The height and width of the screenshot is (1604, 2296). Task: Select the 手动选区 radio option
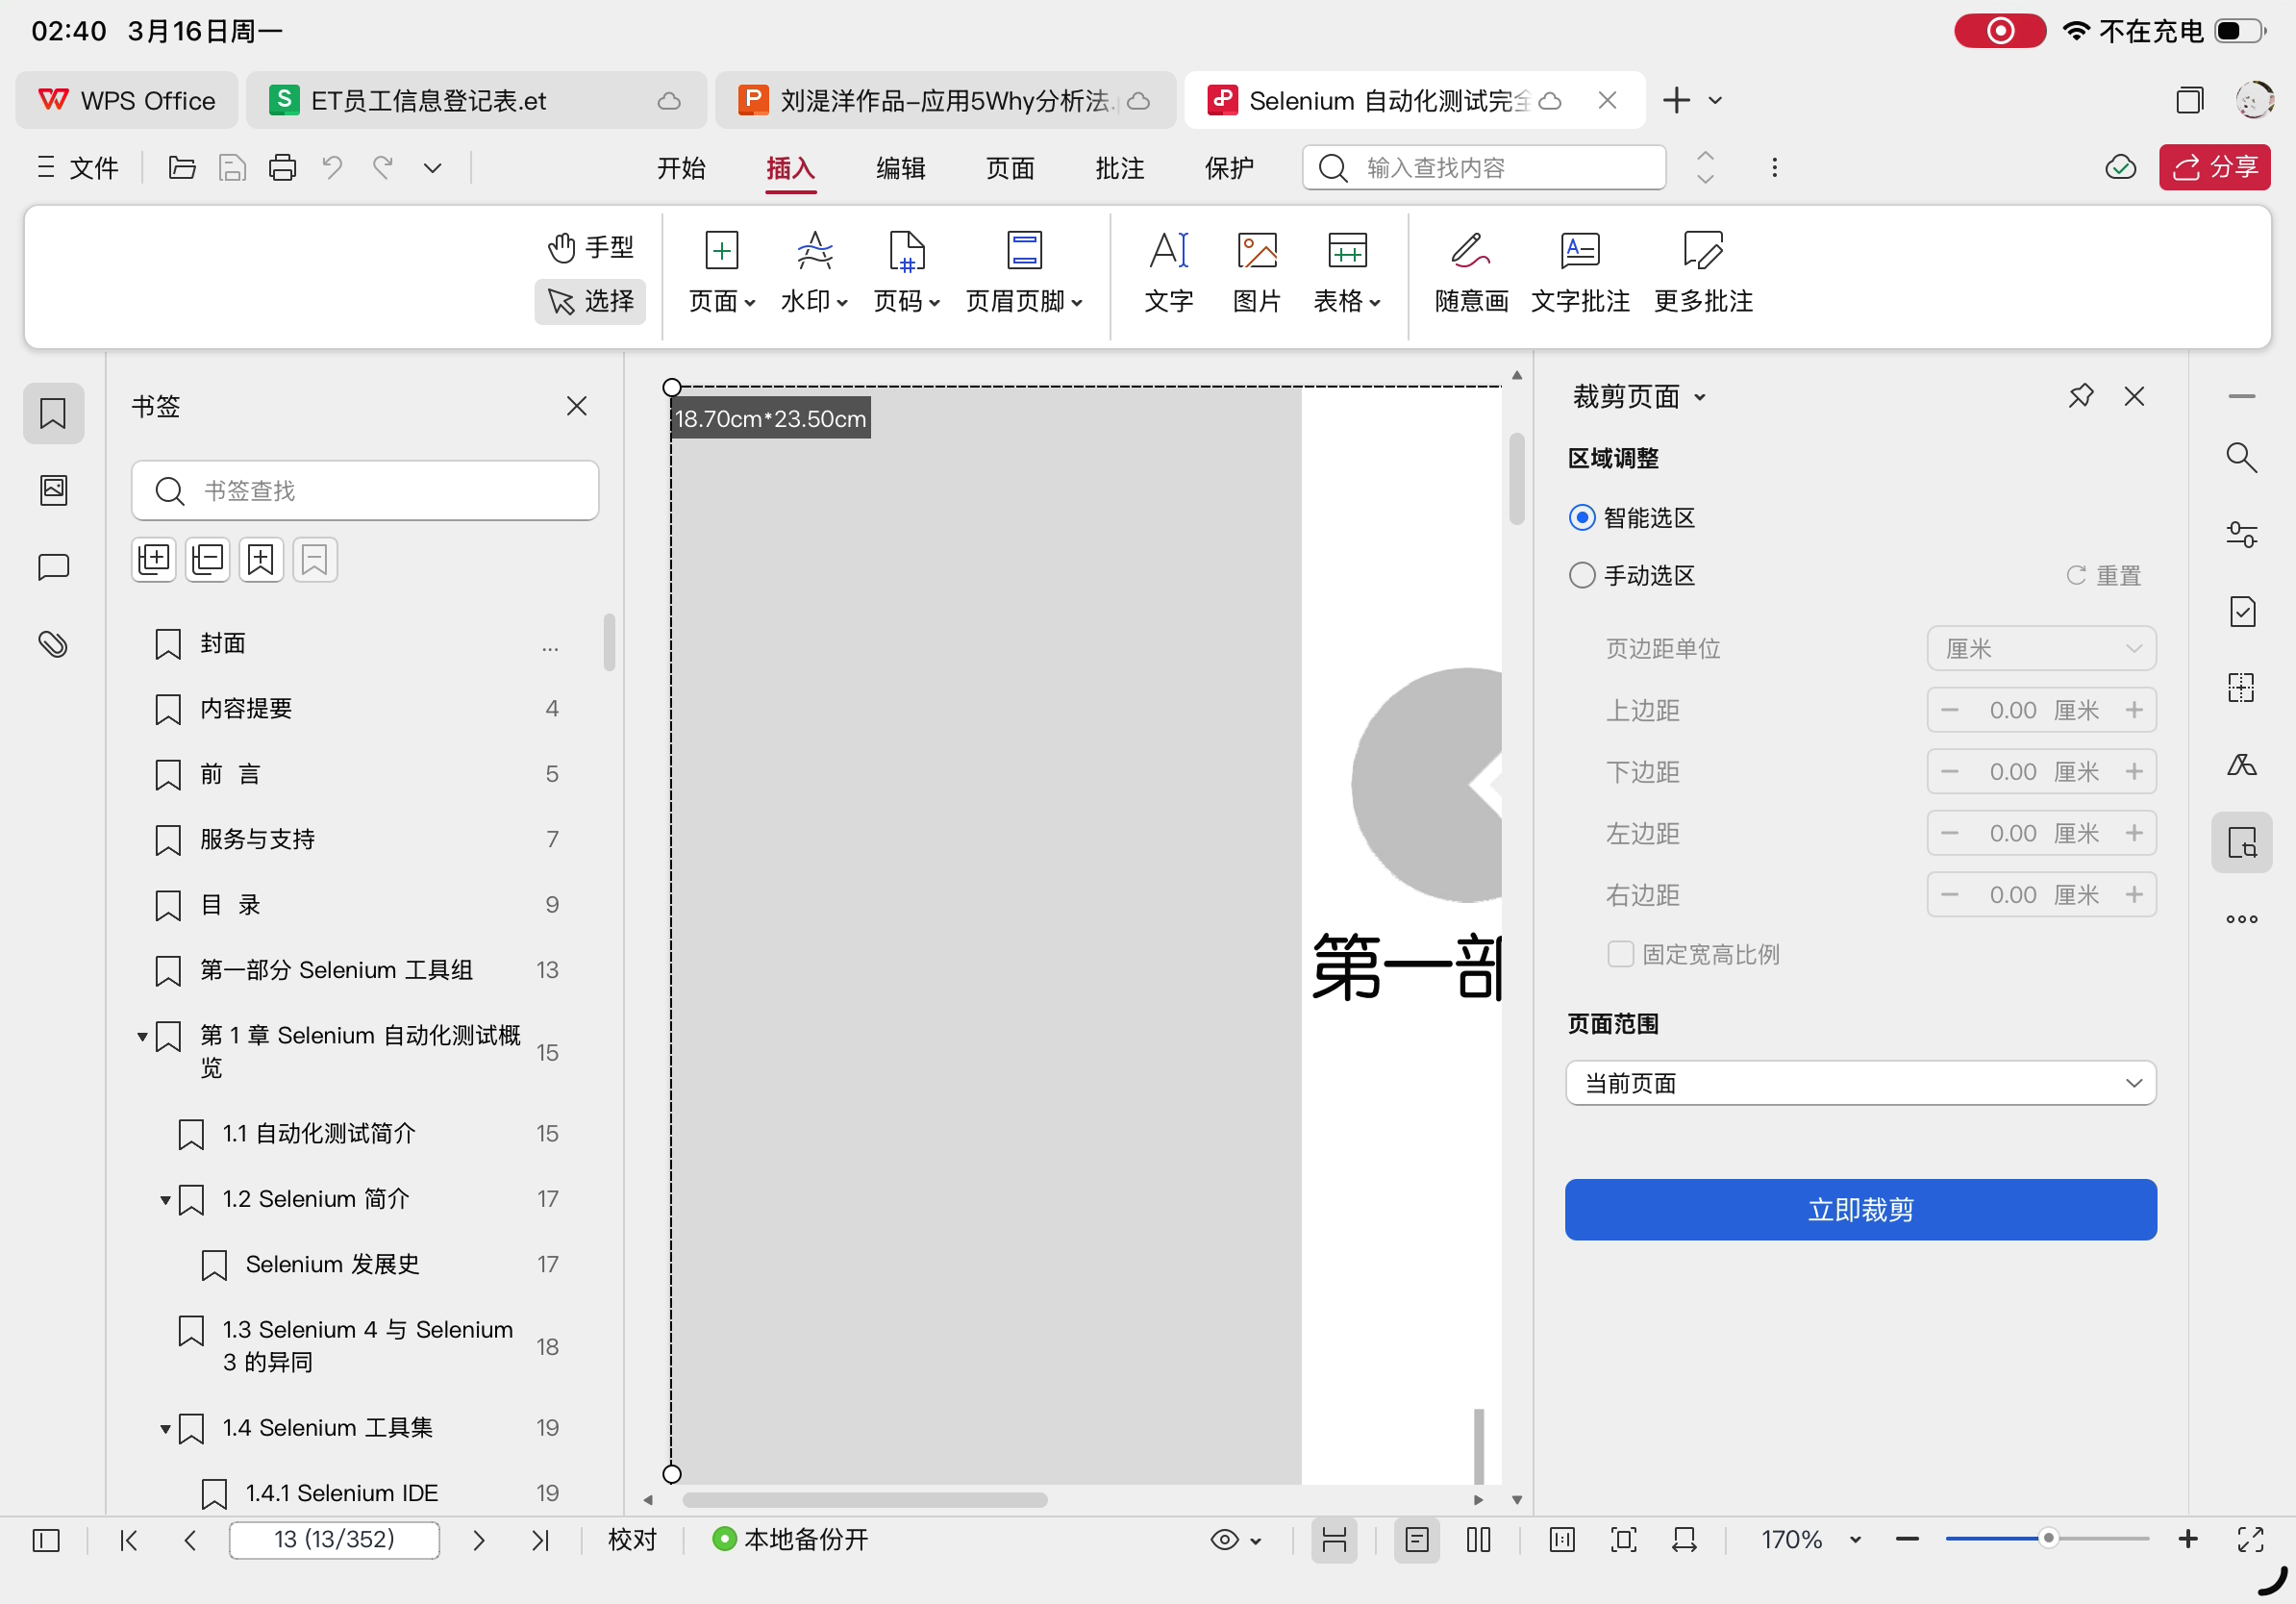click(1581, 575)
